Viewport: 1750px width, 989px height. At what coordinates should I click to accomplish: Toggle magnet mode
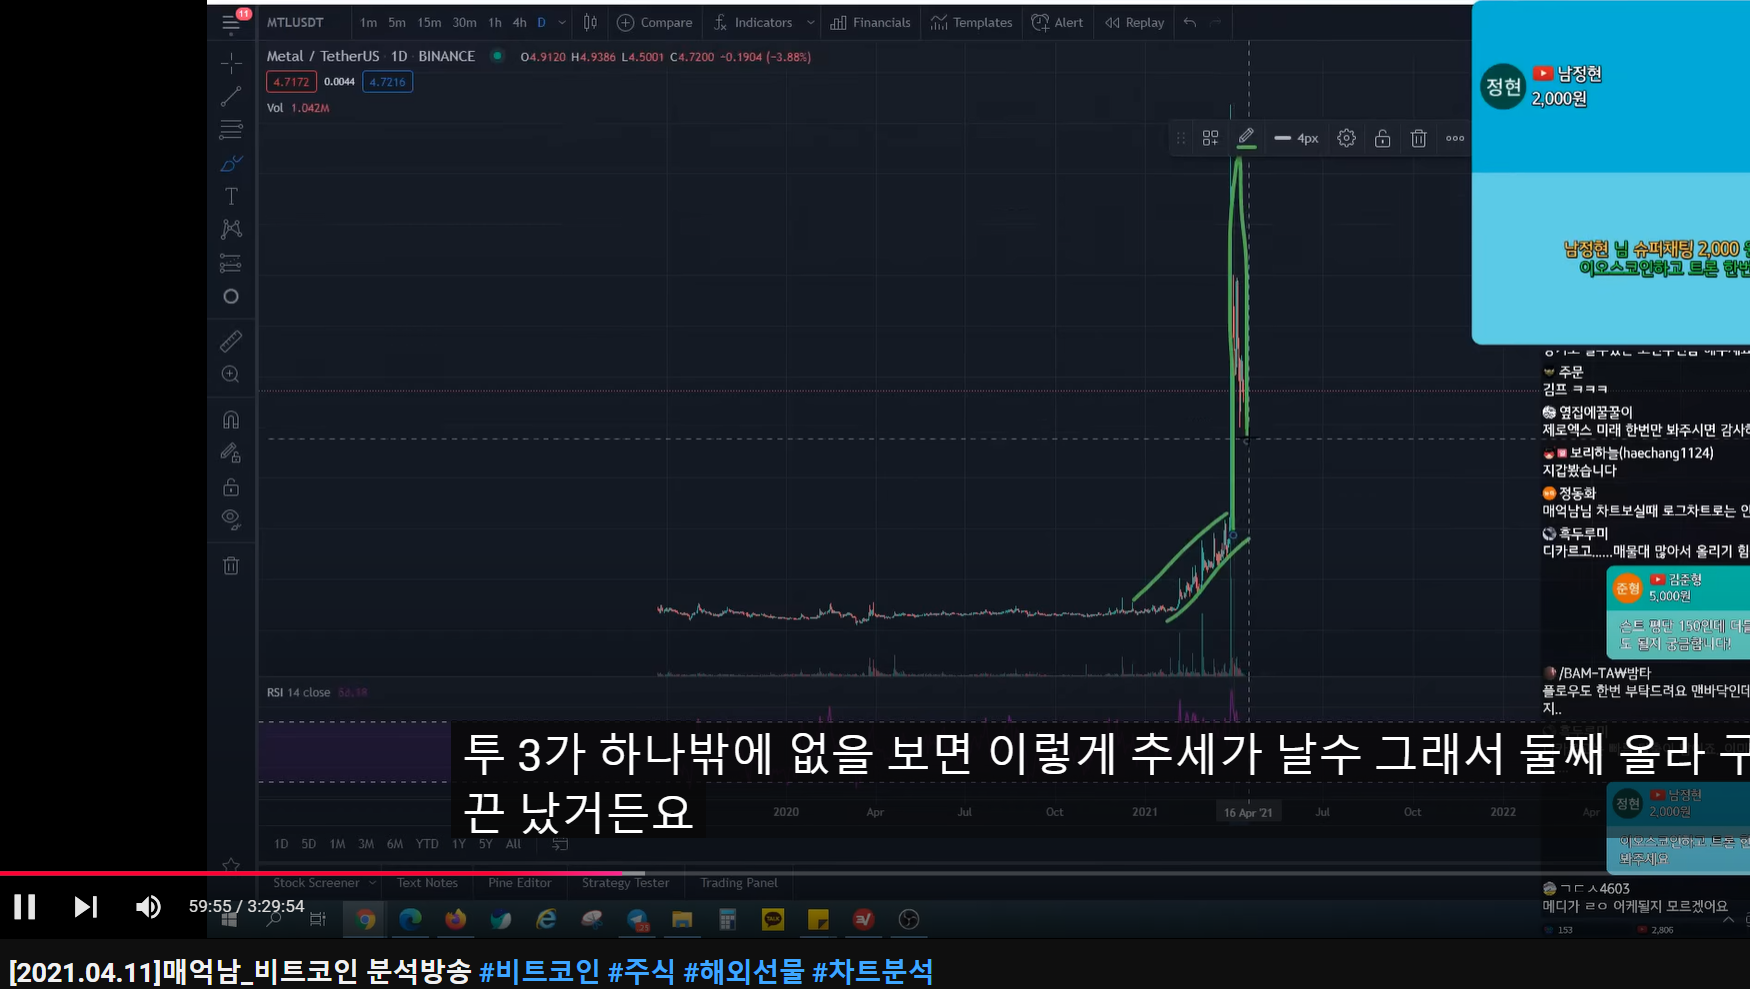click(x=231, y=420)
